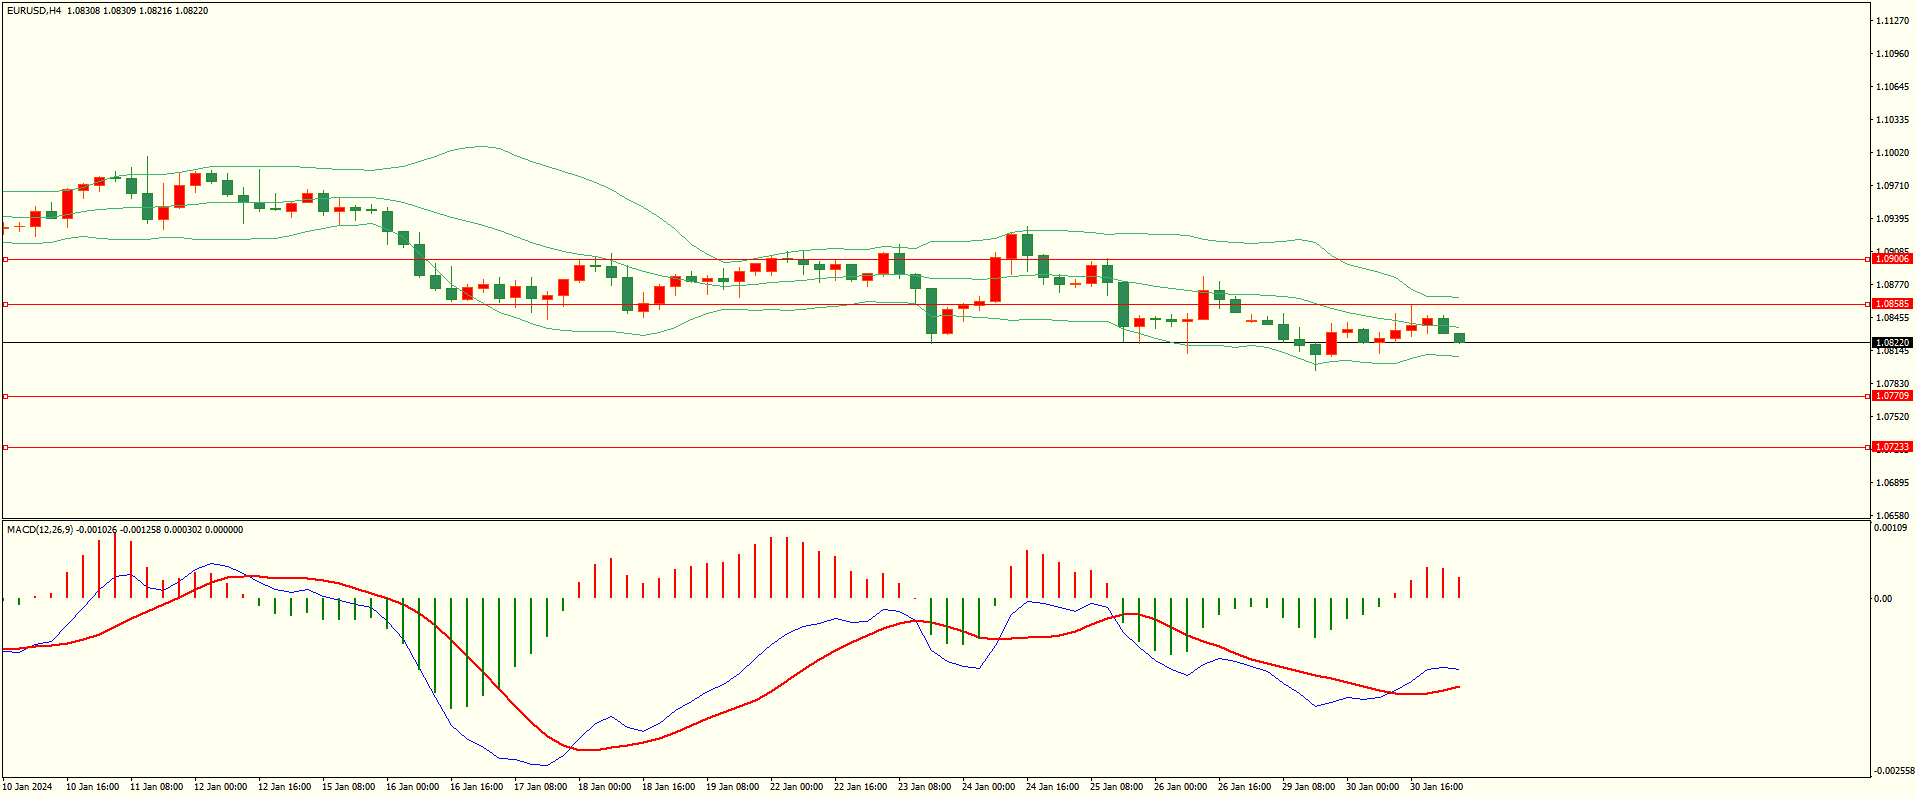Click the 1.10020 price scale value
1916x798 pixels.
(1892, 152)
